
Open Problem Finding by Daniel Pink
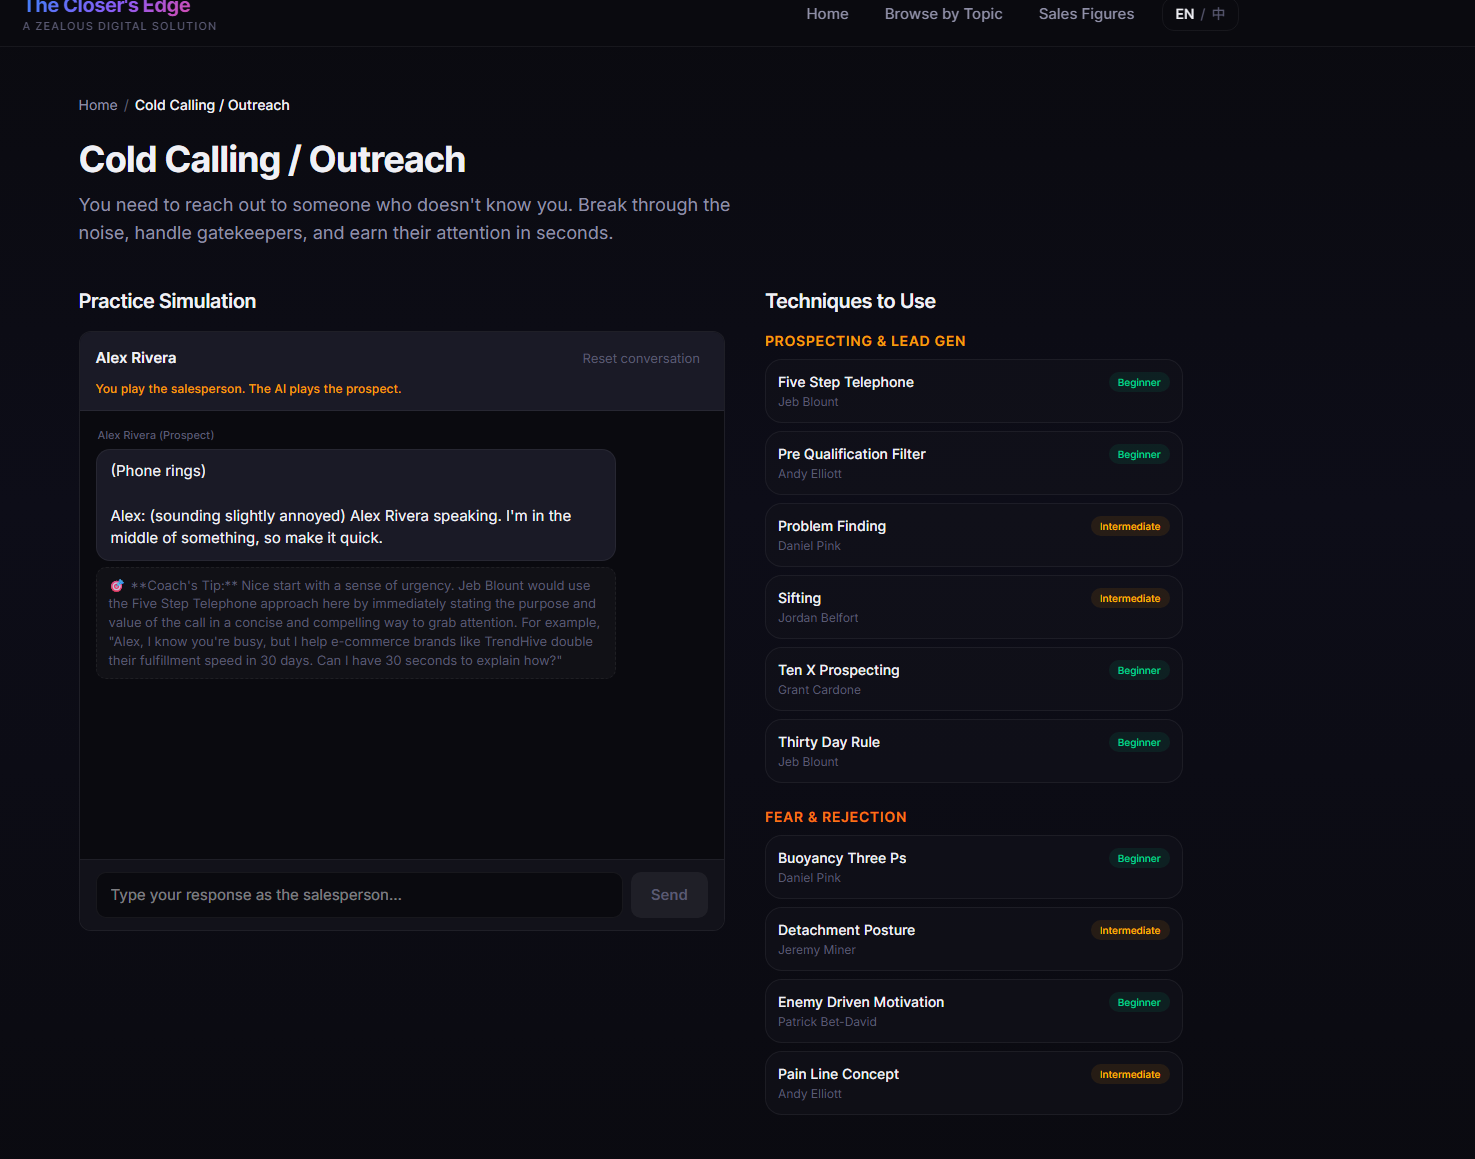[x=972, y=534]
